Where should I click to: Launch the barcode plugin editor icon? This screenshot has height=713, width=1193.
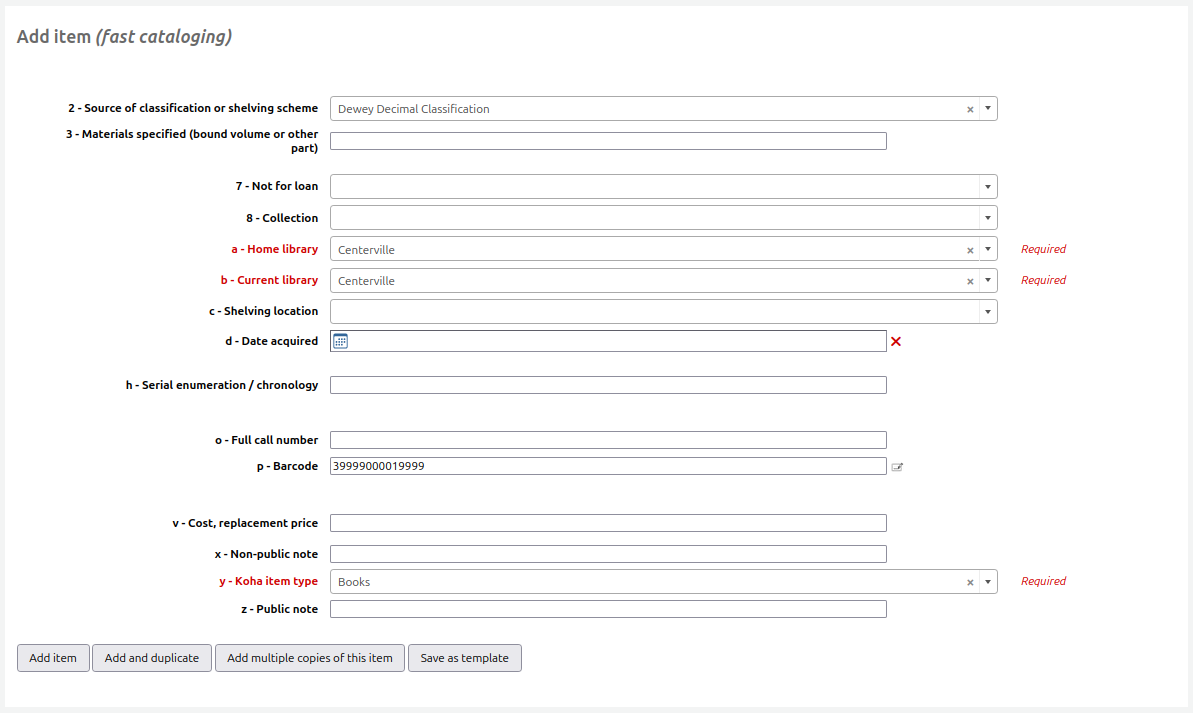[897, 466]
